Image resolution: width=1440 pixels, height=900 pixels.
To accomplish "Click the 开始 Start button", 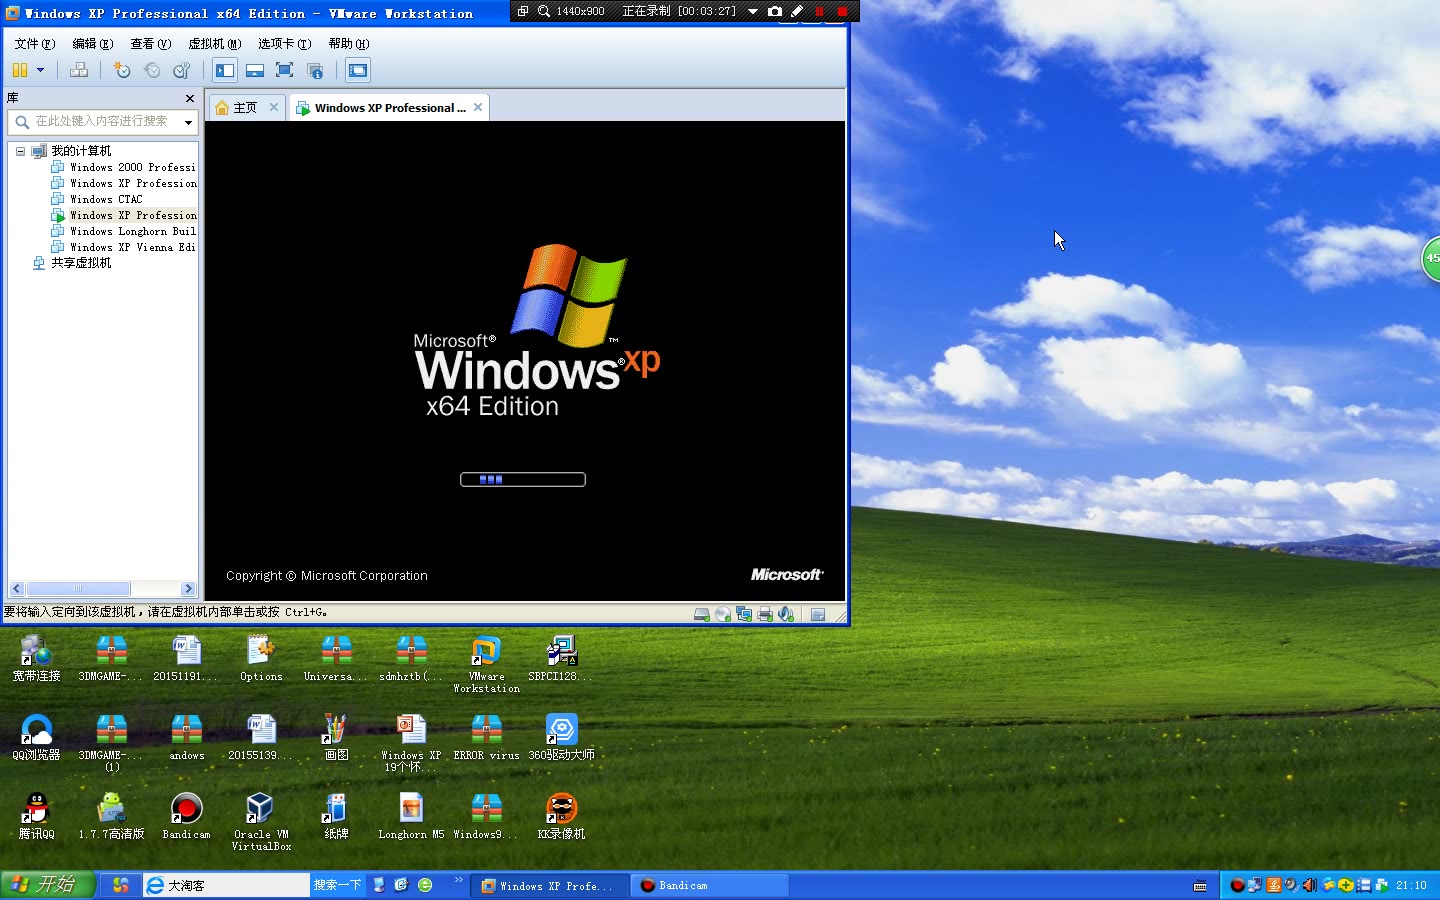I will point(47,885).
